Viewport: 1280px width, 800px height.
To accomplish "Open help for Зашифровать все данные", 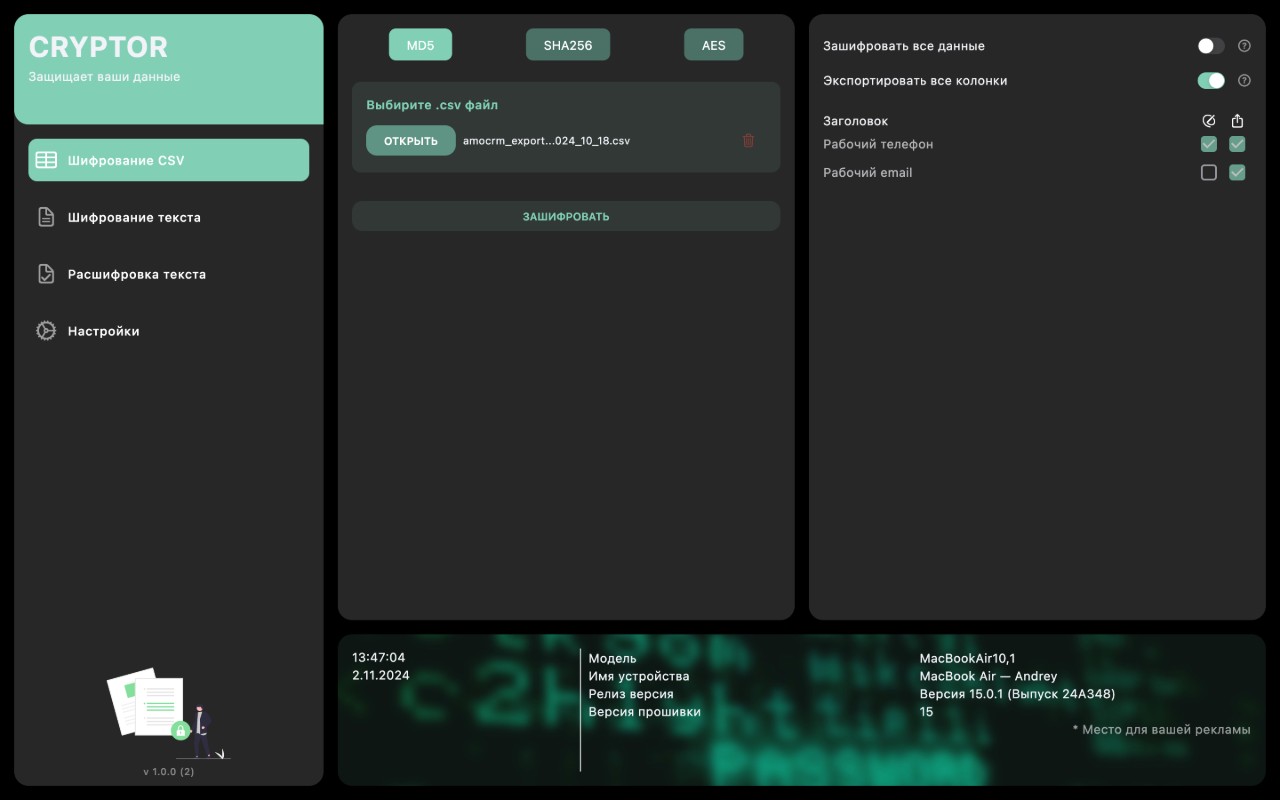I will coord(1244,46).
